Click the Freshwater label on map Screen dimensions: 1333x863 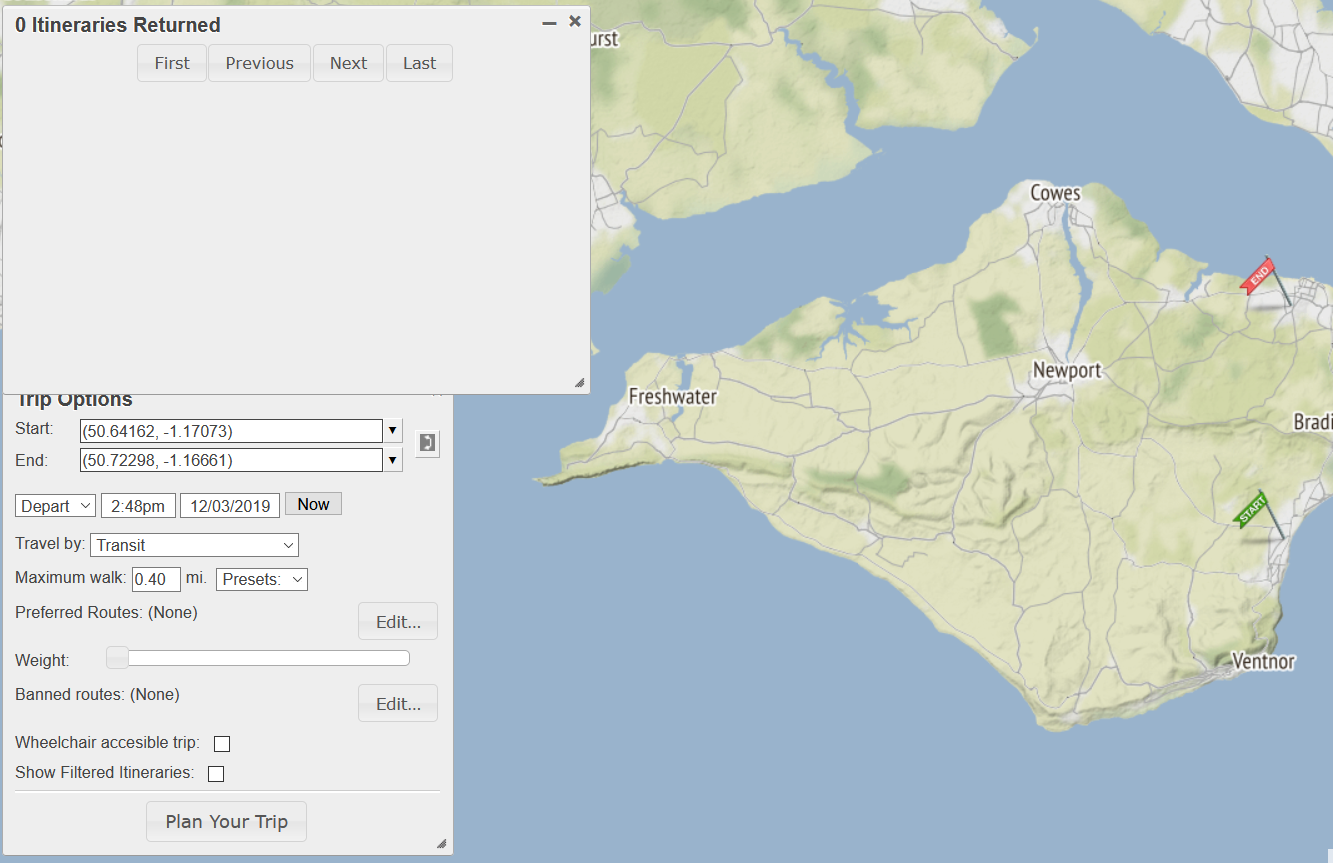pos(673,397)
